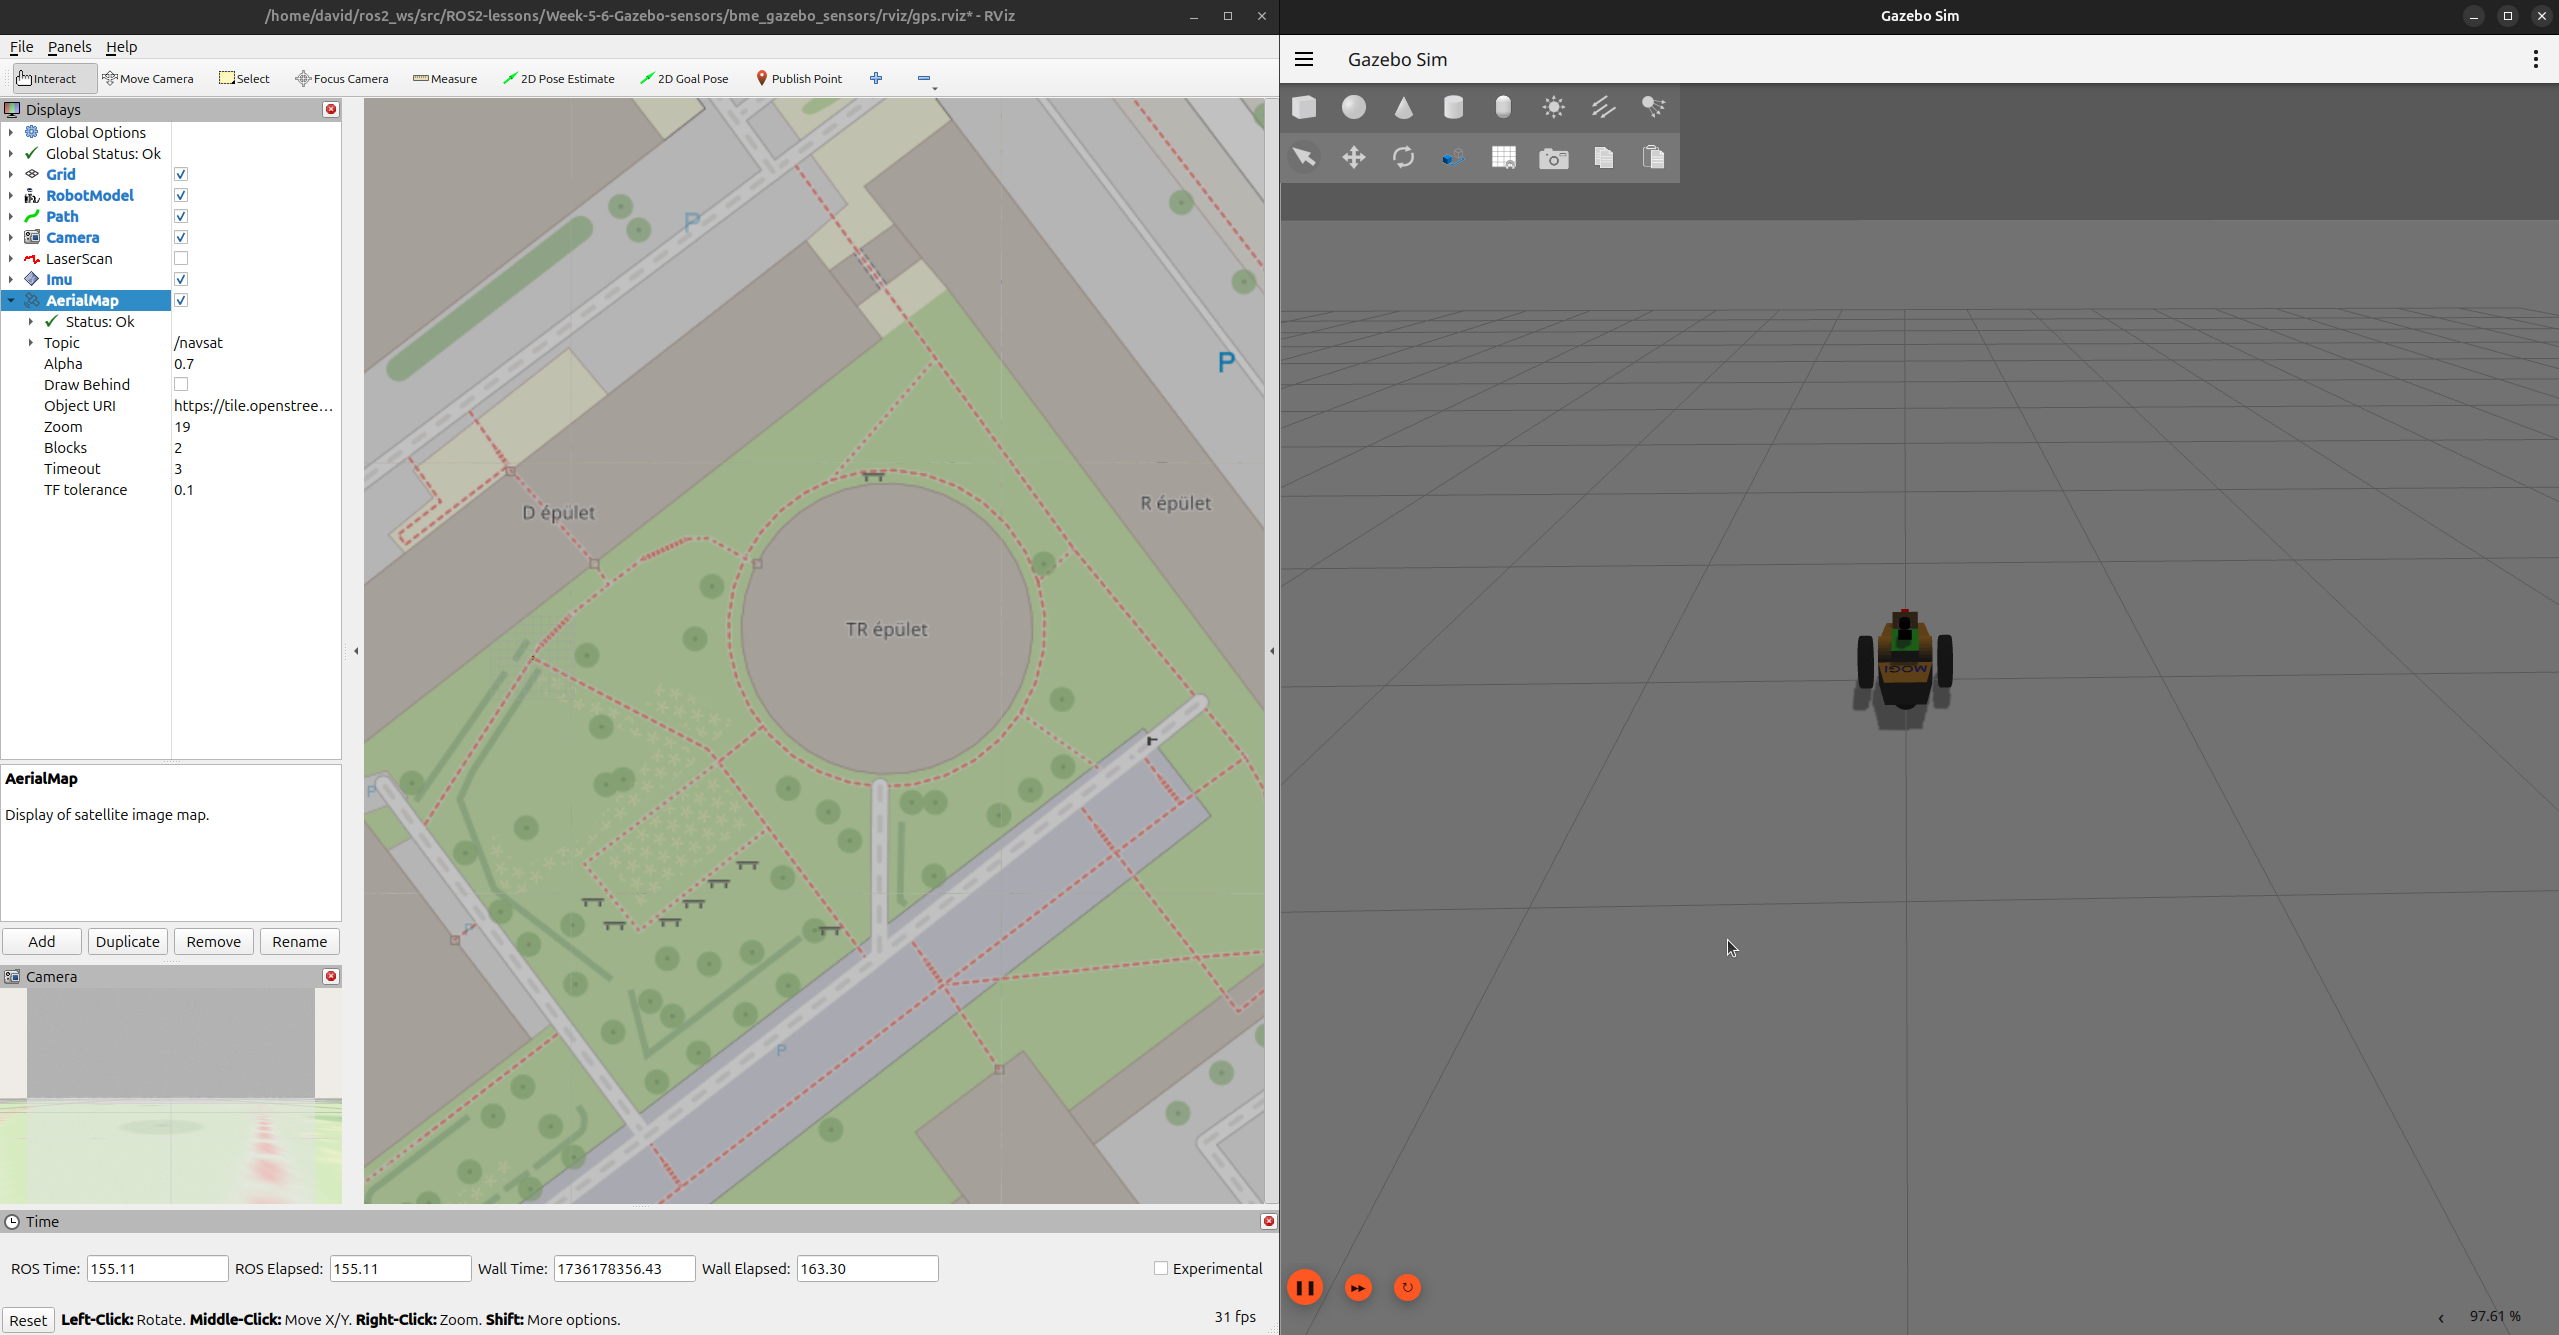The height and width of the screenshot is (1335, 2559).
Task: Uncheck the Imu display checkbox
Action: click(181, 279)
